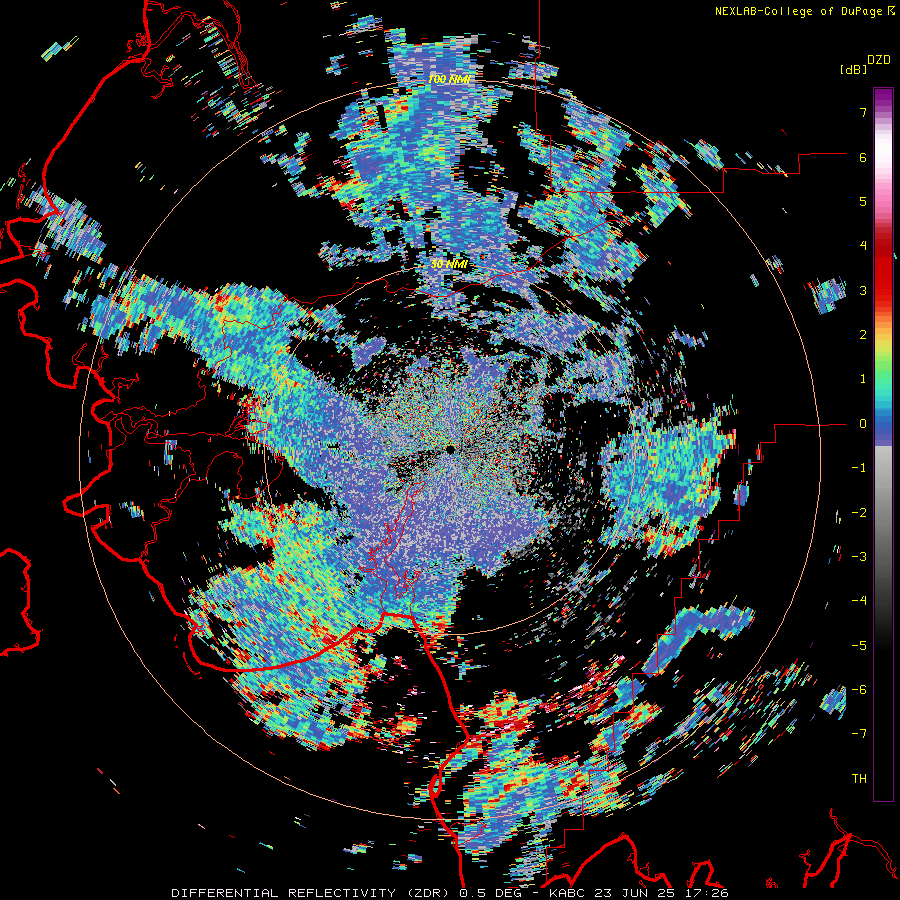
Task: Click the "3" value on the dB scale
Action: pyautogui.click(x=863, y=290)
